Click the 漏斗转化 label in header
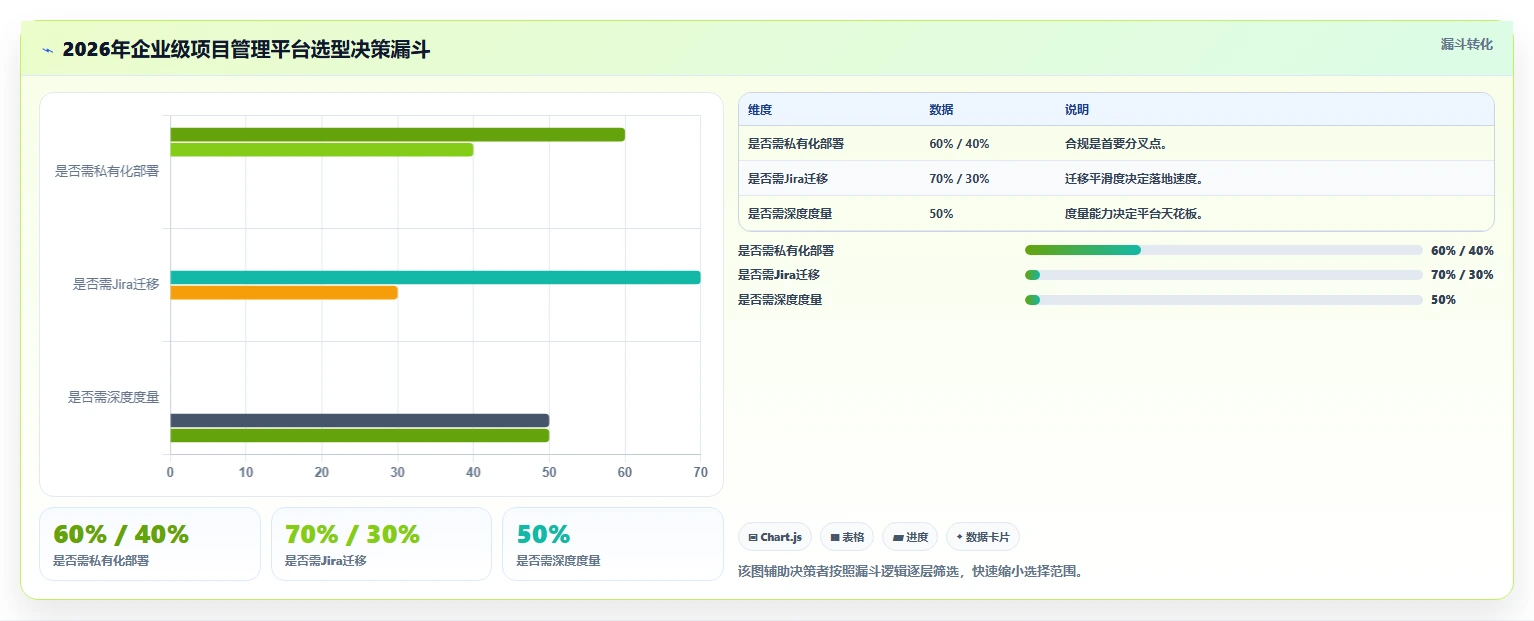Screen dimensions: 1534x621 point(1466,44)
